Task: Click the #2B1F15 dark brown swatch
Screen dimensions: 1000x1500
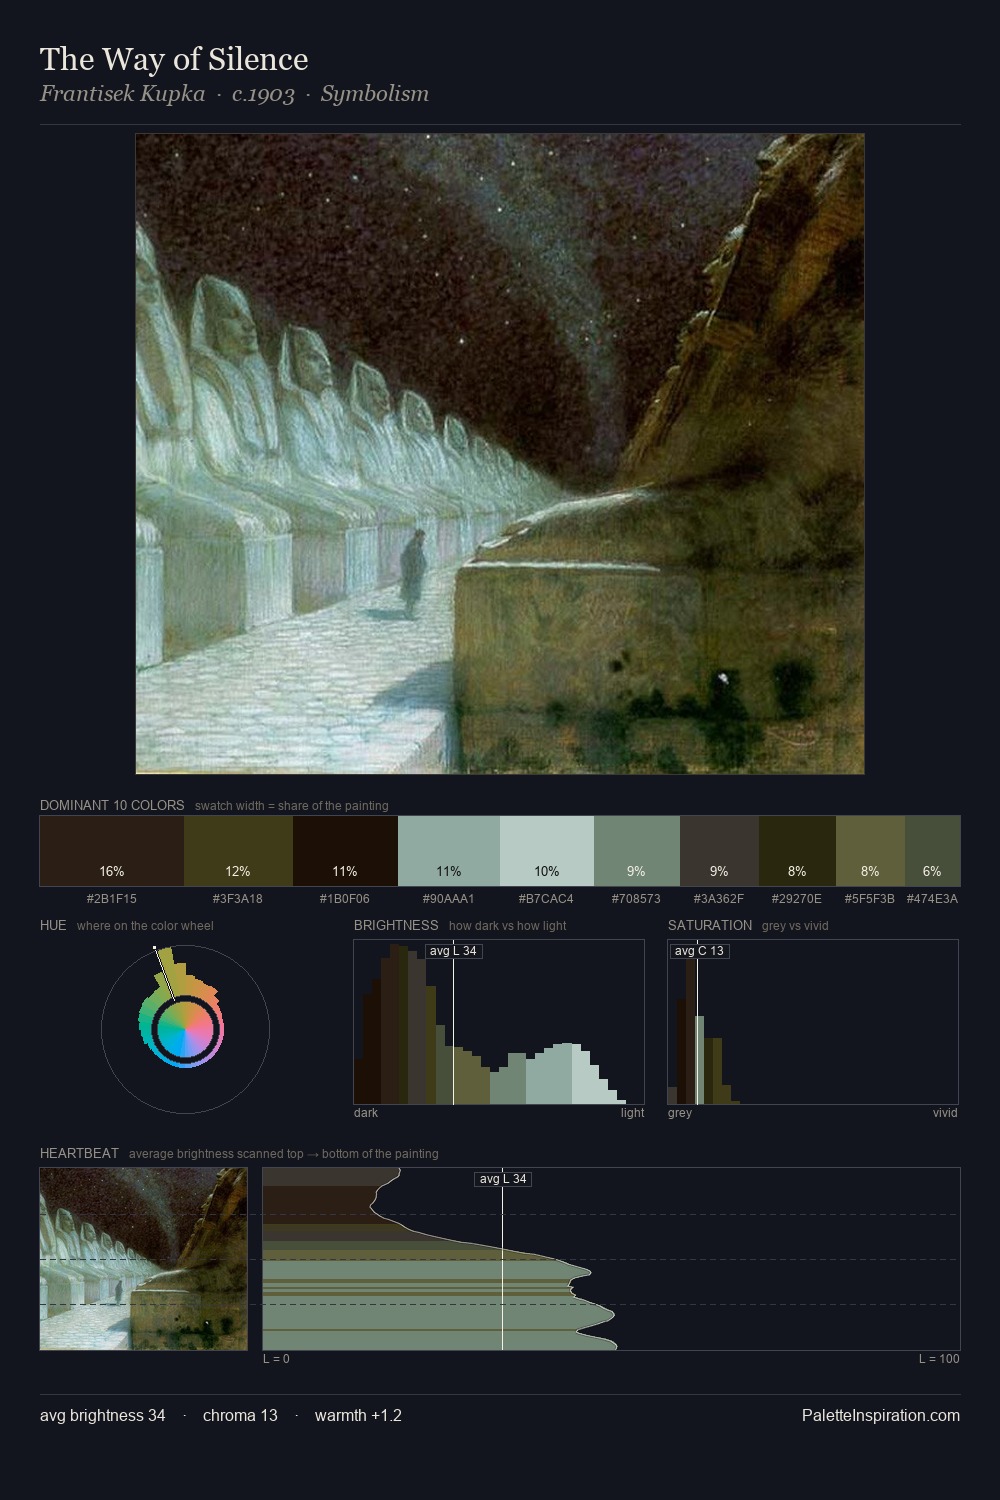Action: (x=112, y=851)
